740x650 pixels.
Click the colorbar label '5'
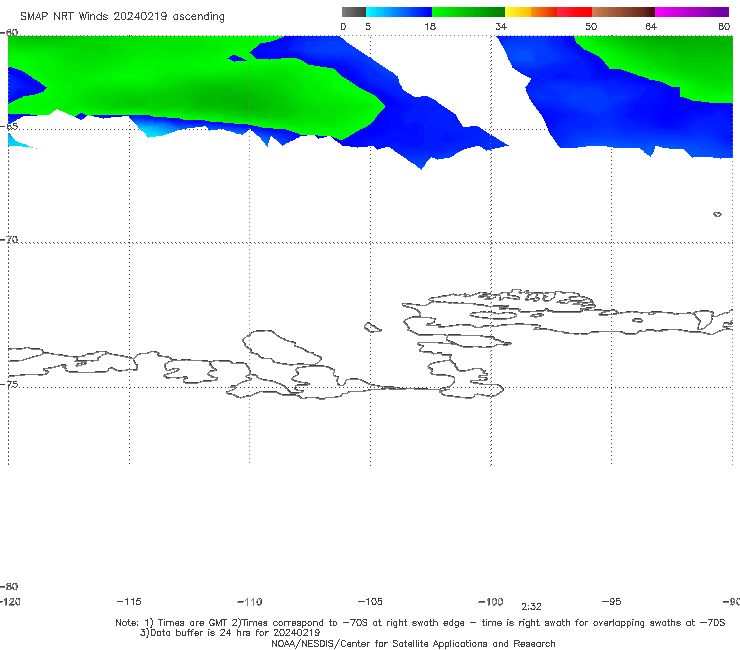tap(368, 26)
